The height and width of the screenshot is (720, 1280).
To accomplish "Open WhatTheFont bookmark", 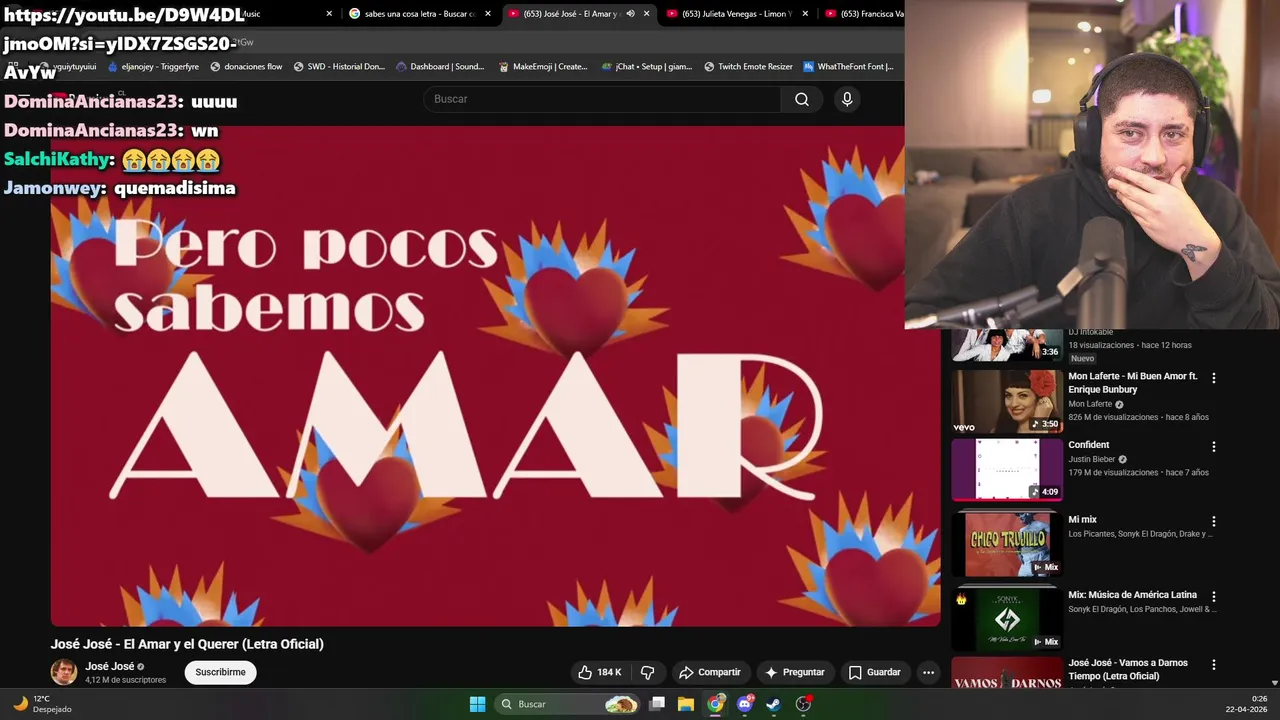I will 849,67.
